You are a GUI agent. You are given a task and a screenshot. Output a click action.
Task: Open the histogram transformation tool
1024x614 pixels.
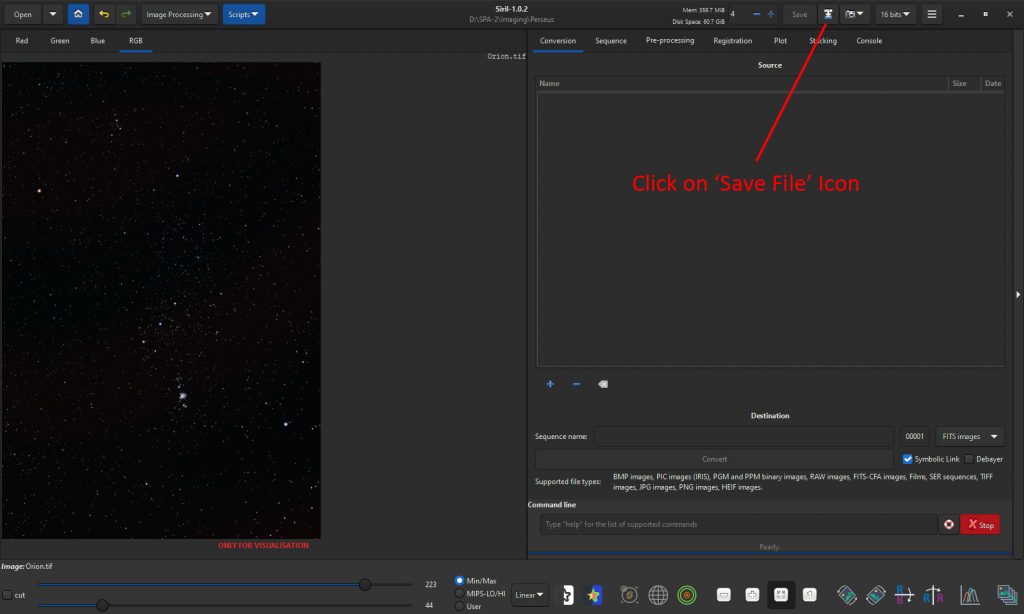pos(969,594)
